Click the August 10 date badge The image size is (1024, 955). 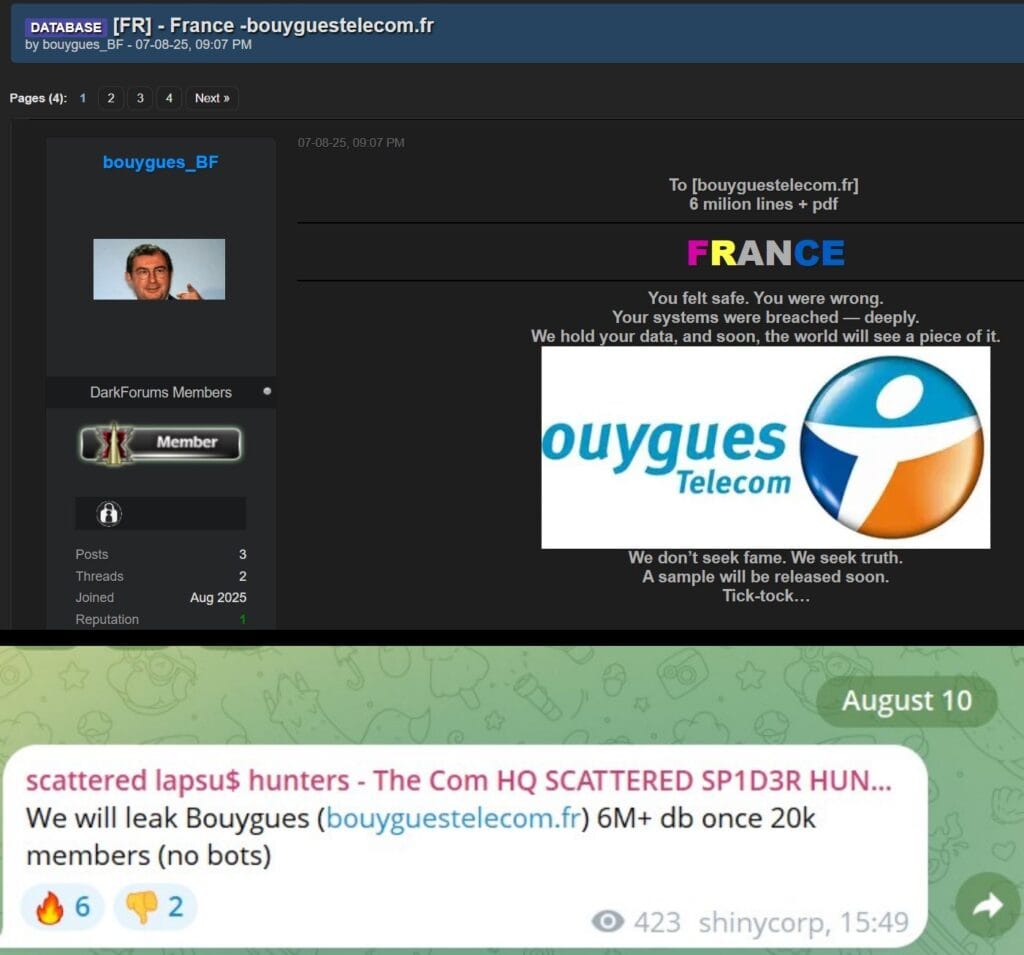tap(906, 701)
